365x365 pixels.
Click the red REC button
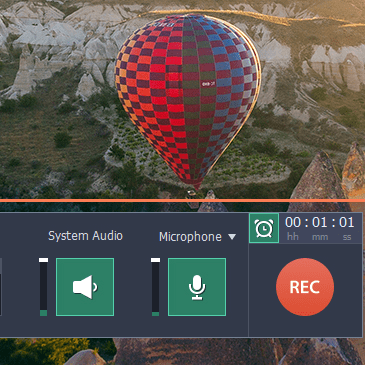pyautogui.click(x=305, y=287)
